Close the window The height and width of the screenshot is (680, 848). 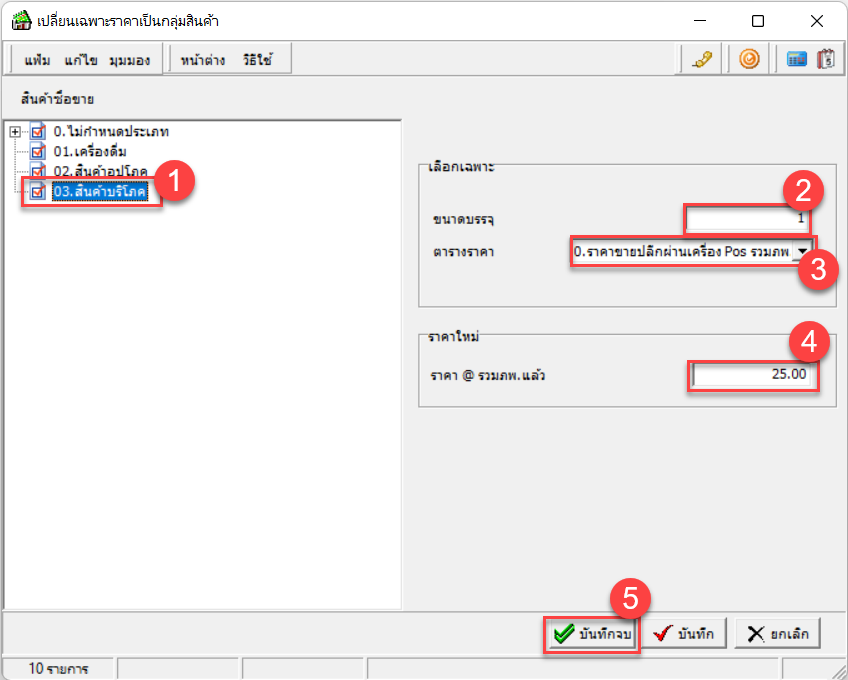[x=817, y=21]
